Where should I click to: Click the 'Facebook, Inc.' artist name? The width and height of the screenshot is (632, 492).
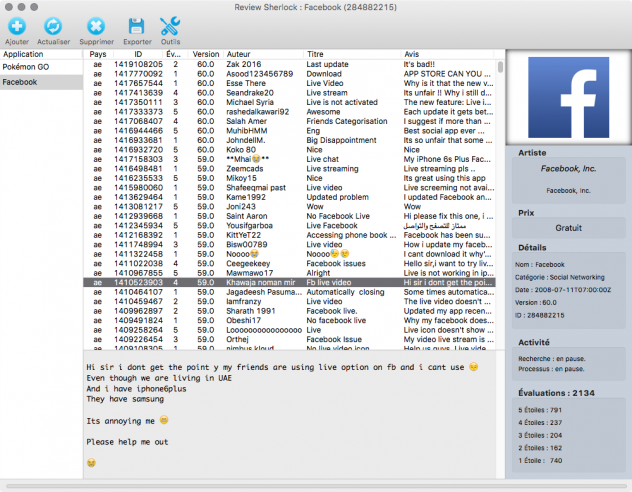pyautogui.click(x=568, y=169)
